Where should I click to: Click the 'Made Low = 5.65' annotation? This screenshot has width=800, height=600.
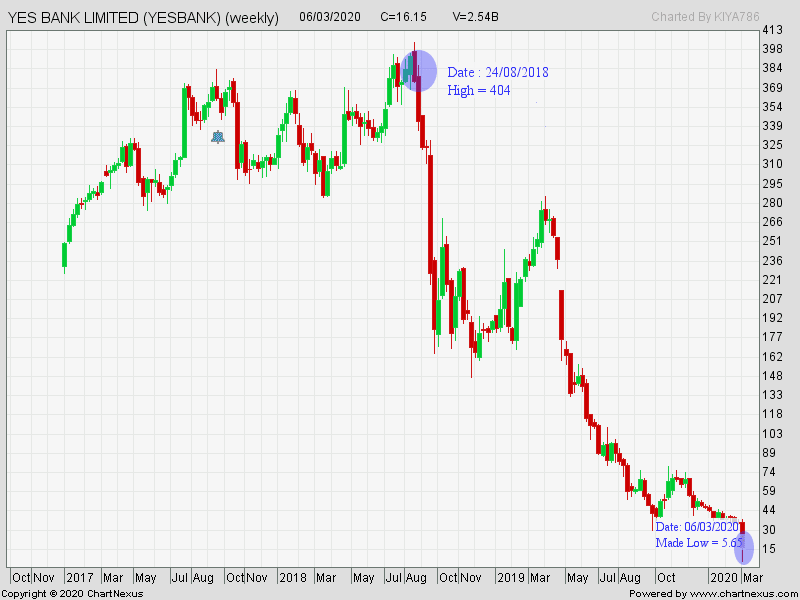tap(698, 542)
